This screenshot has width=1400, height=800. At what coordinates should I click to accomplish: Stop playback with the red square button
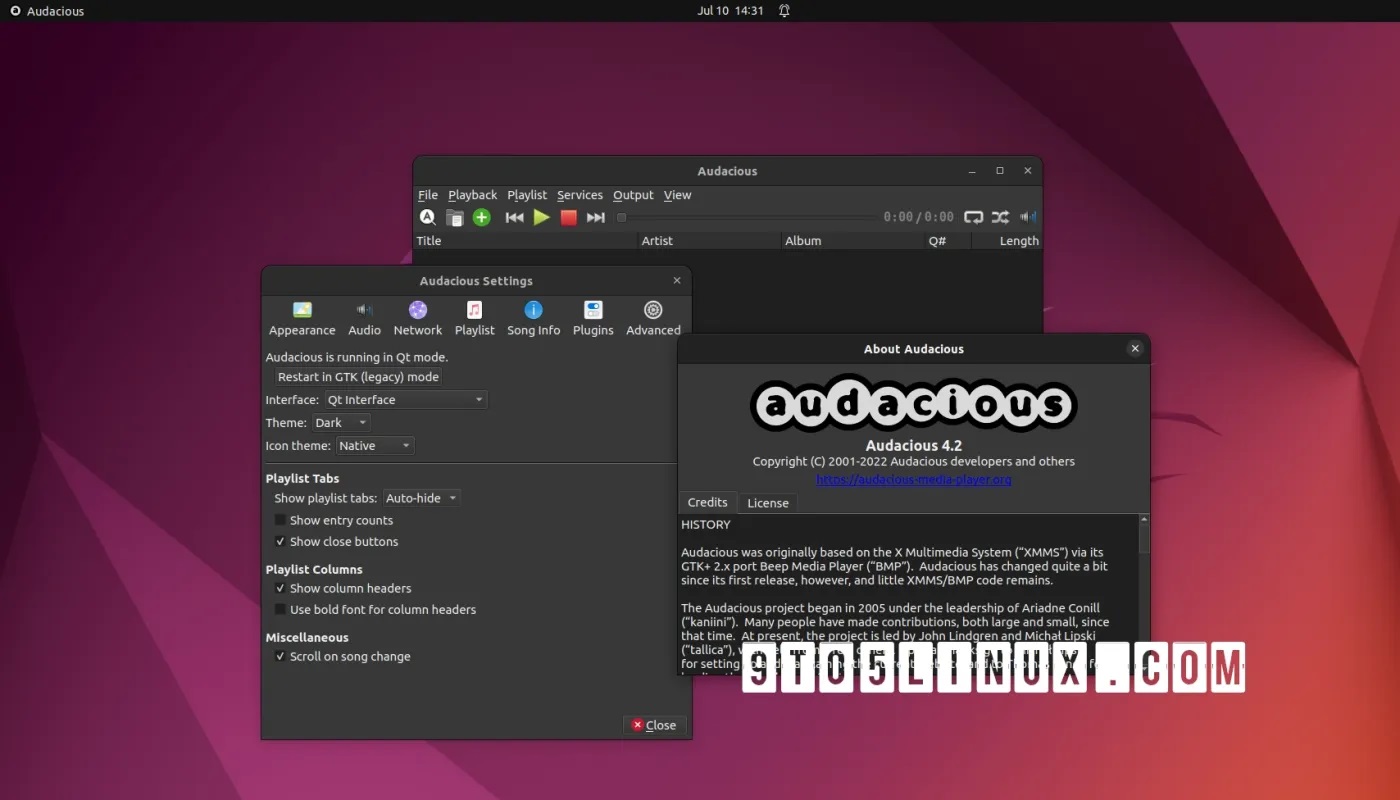[x=569, y=217]
